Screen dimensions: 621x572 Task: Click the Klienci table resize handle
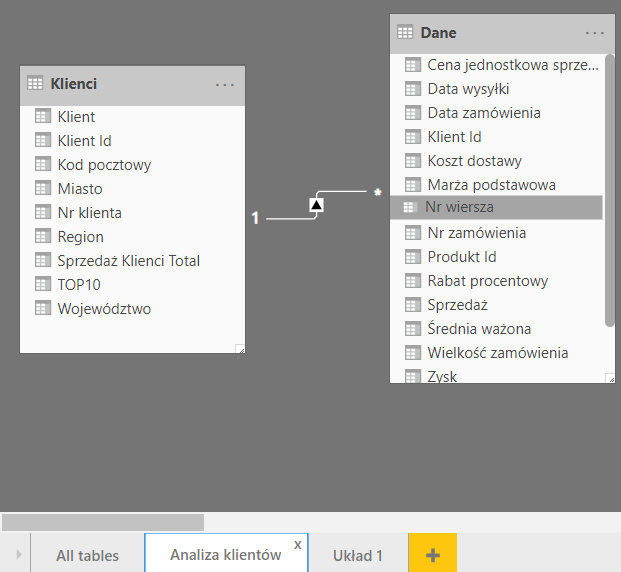tap(240, 348)
